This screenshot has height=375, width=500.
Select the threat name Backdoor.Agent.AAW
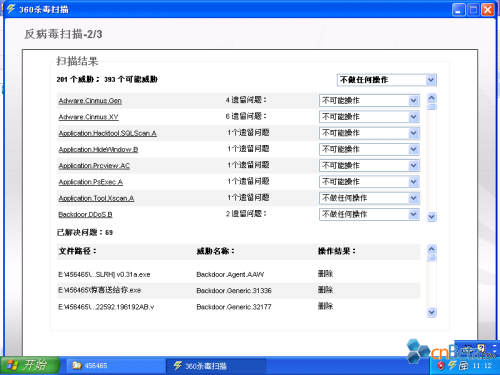click(230, 275)
